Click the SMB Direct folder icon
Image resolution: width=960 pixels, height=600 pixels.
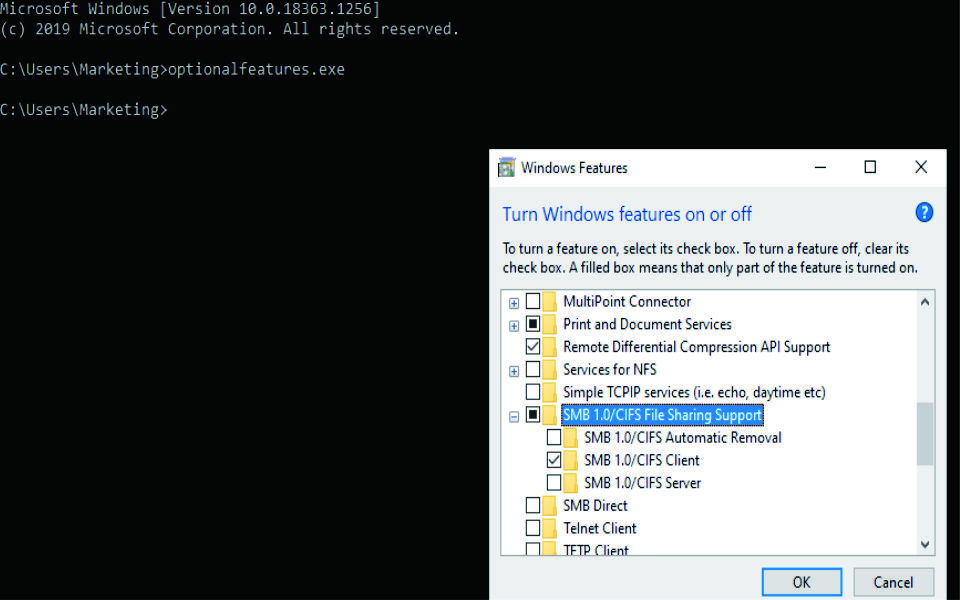(x=550, y=505)
